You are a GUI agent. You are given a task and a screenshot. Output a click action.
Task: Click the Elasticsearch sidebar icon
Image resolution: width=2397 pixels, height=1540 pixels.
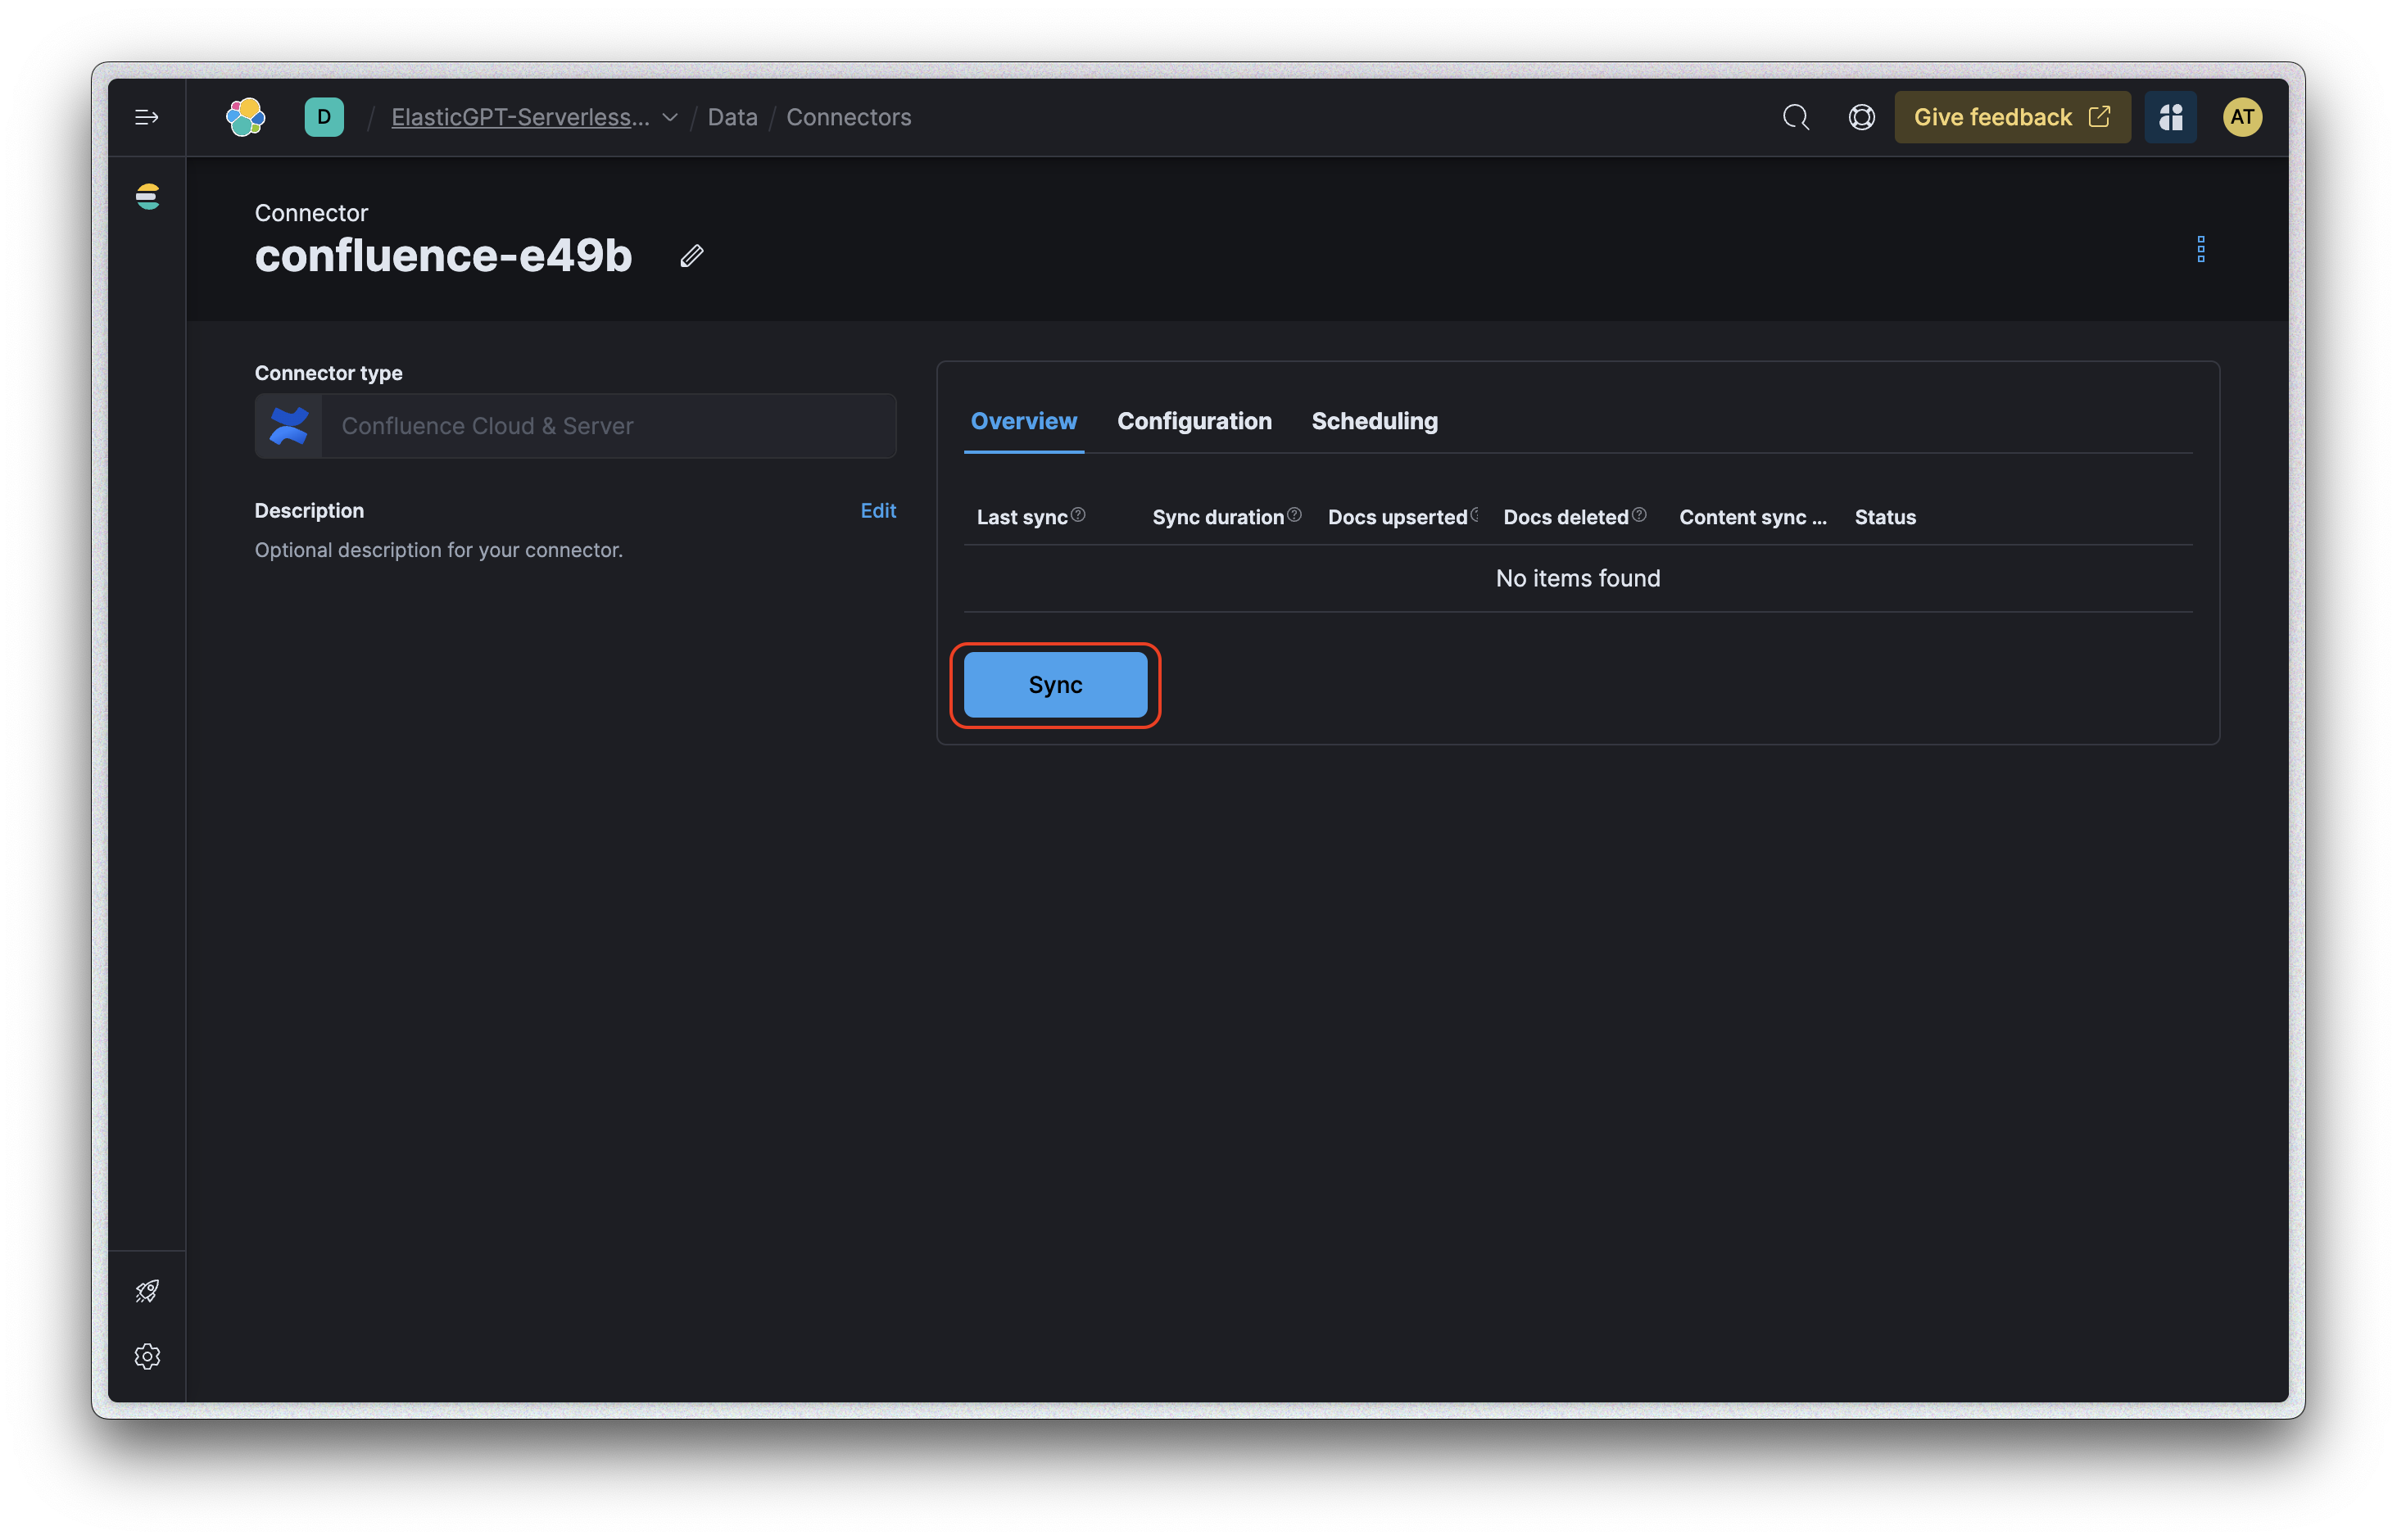[147, 196]
